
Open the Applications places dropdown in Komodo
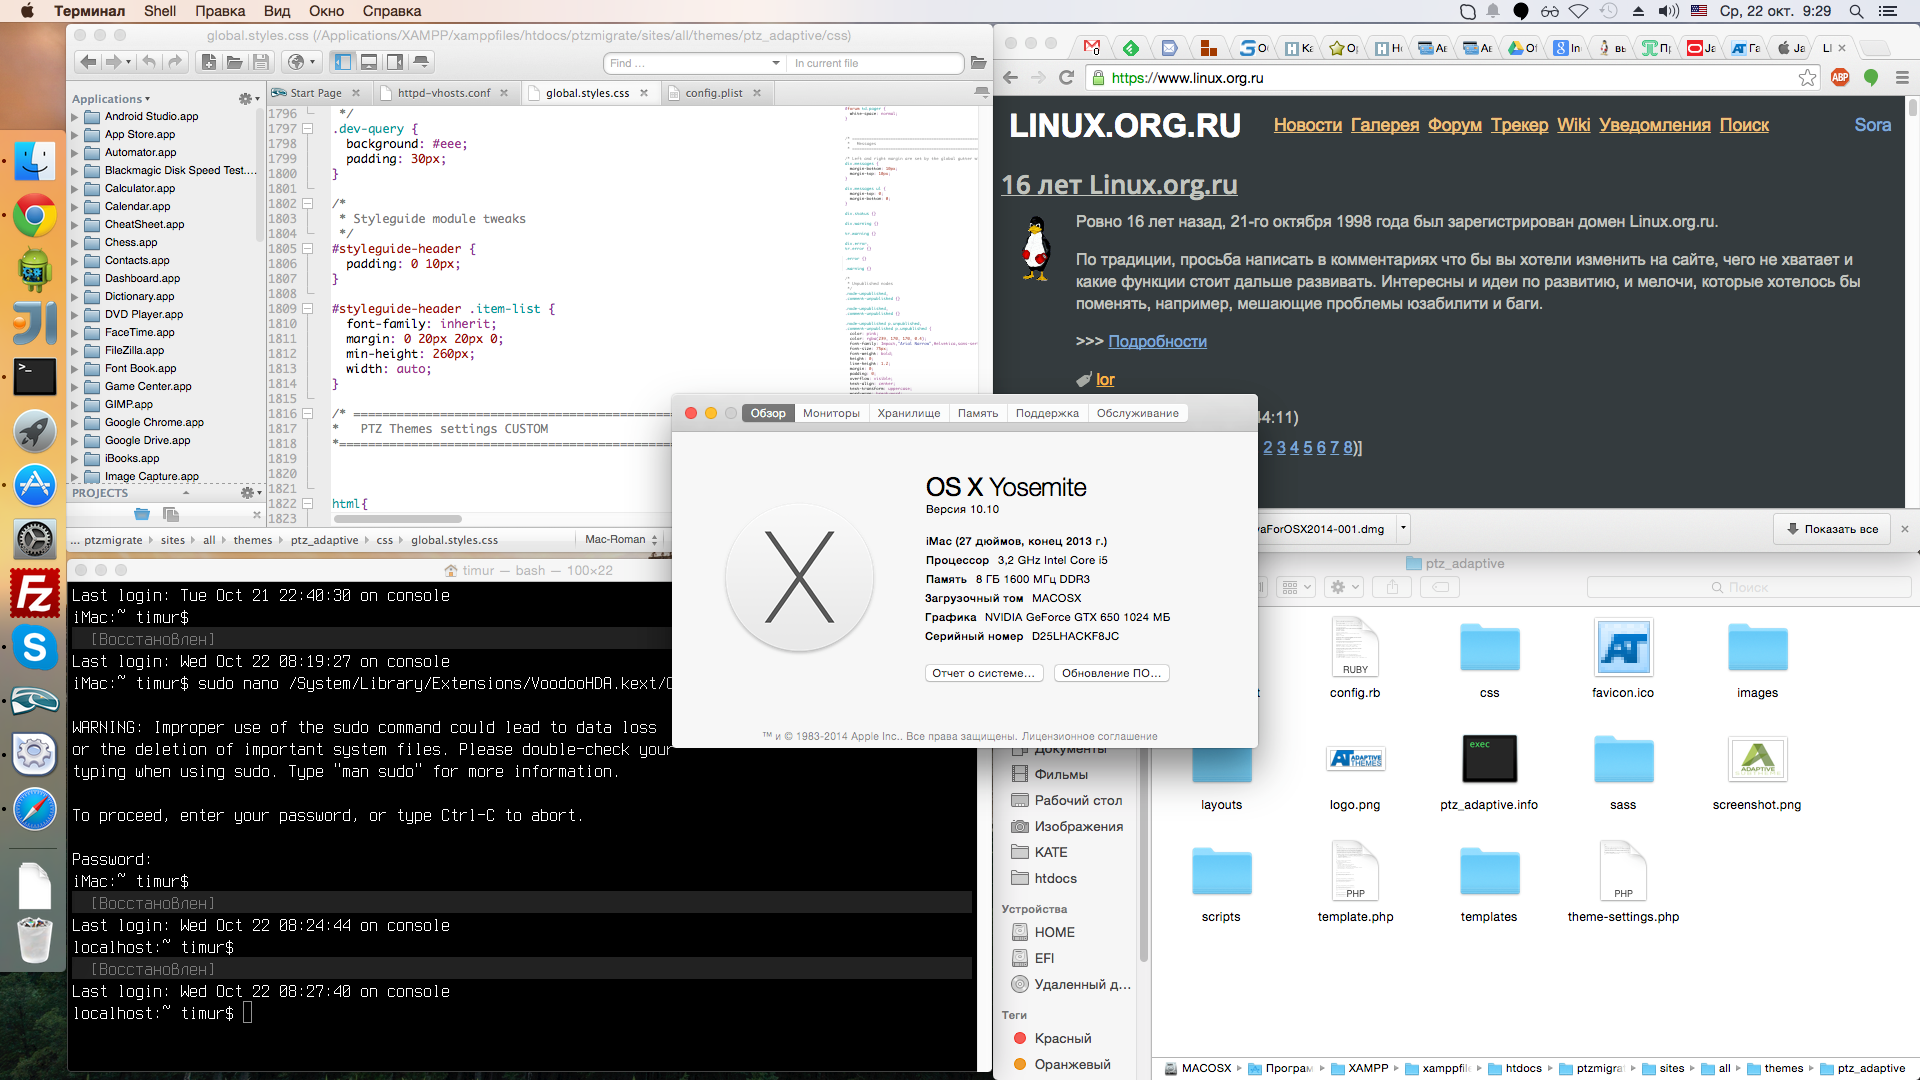coord(111,99)
